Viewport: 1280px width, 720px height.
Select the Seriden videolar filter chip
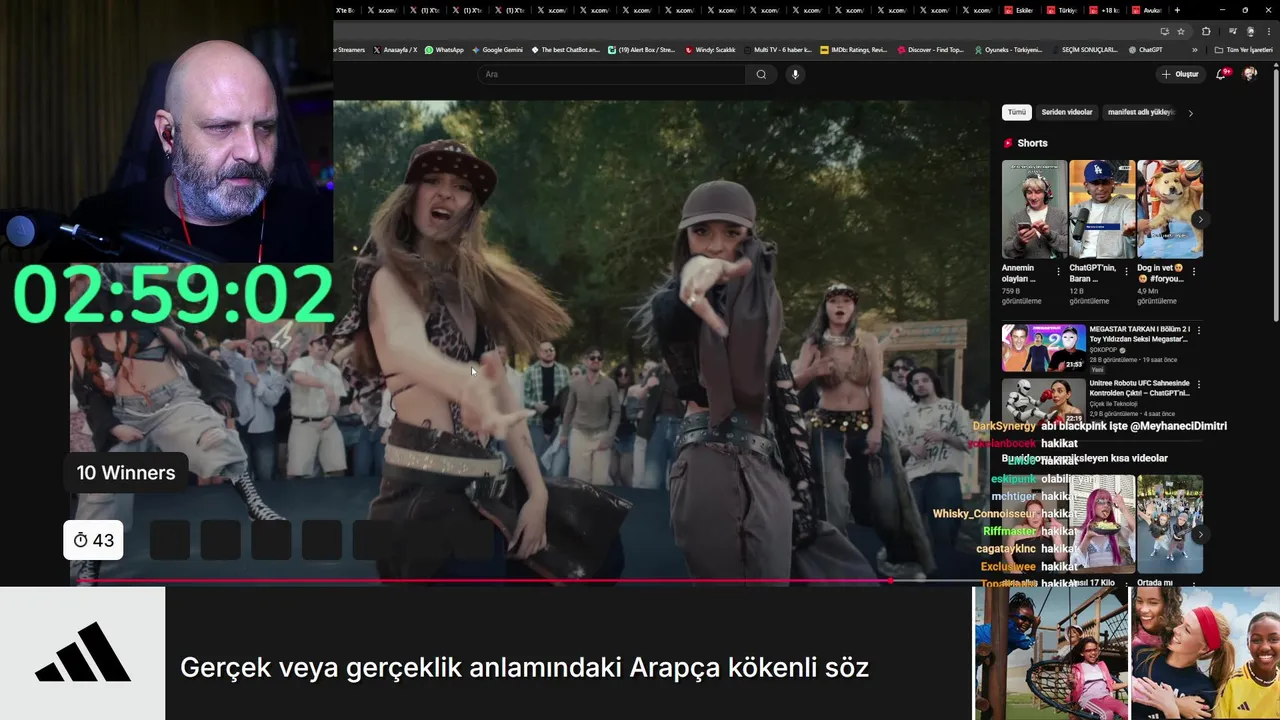(1067, 112)
